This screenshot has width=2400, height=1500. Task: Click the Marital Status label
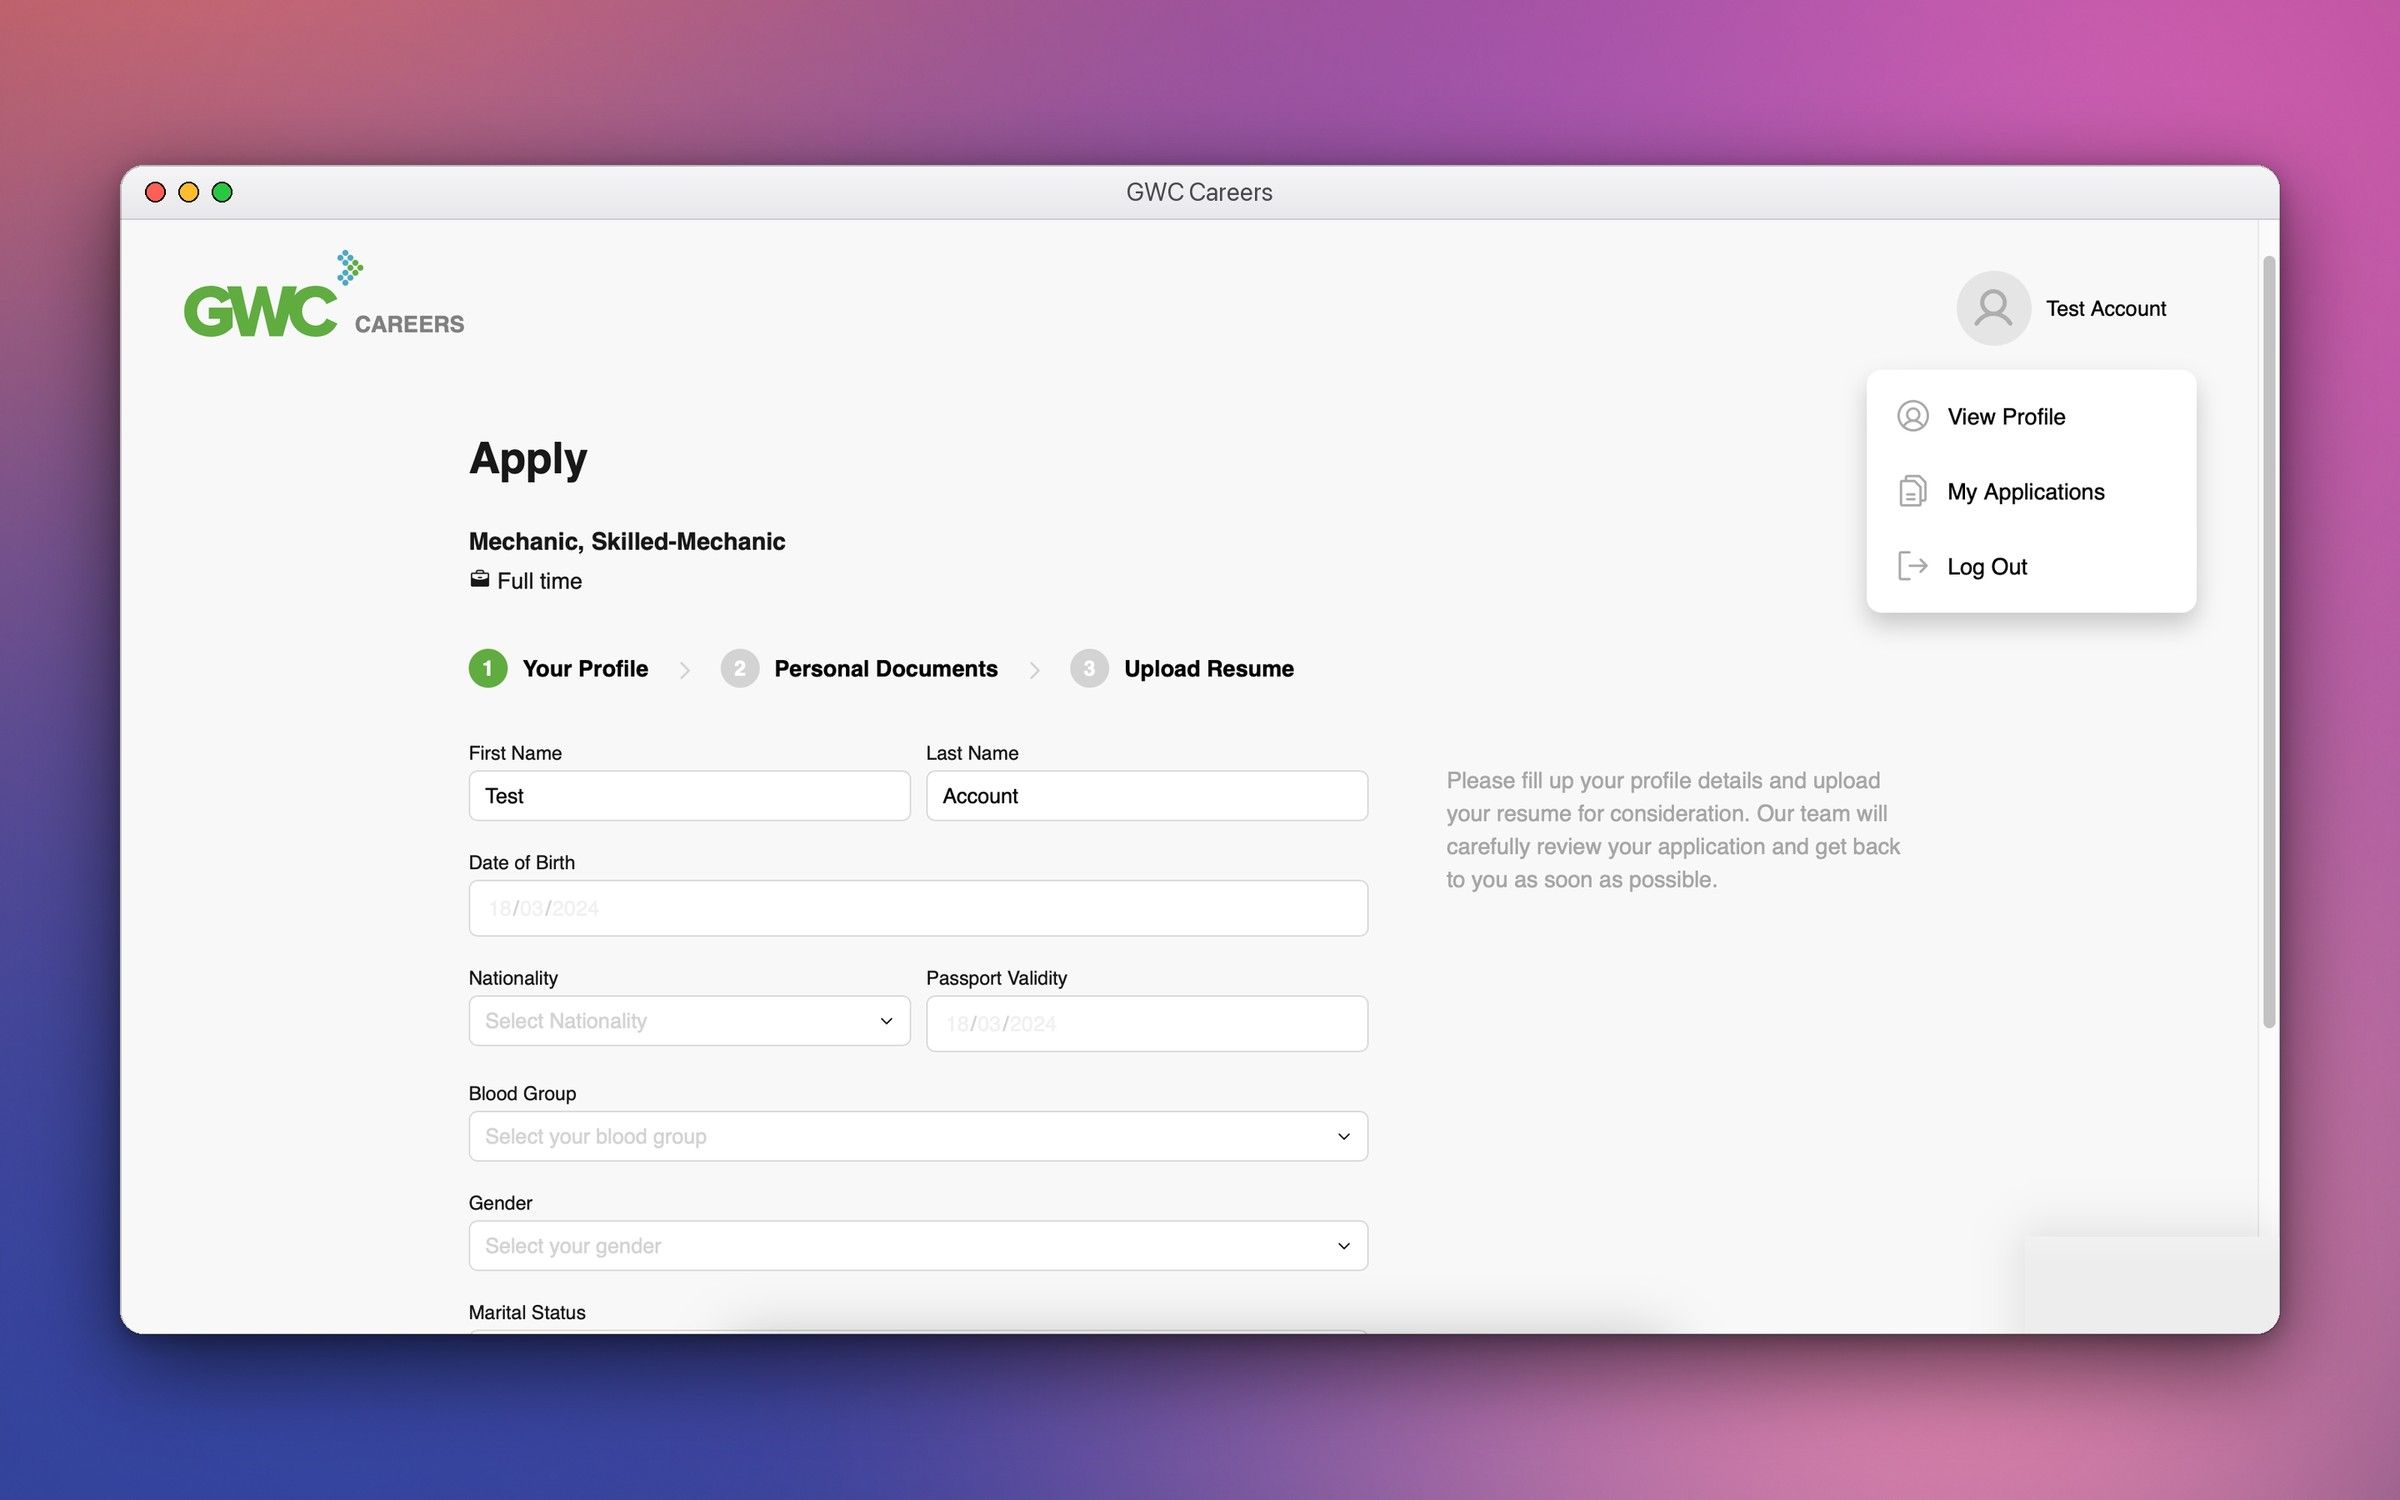[x=527, y=1312]
